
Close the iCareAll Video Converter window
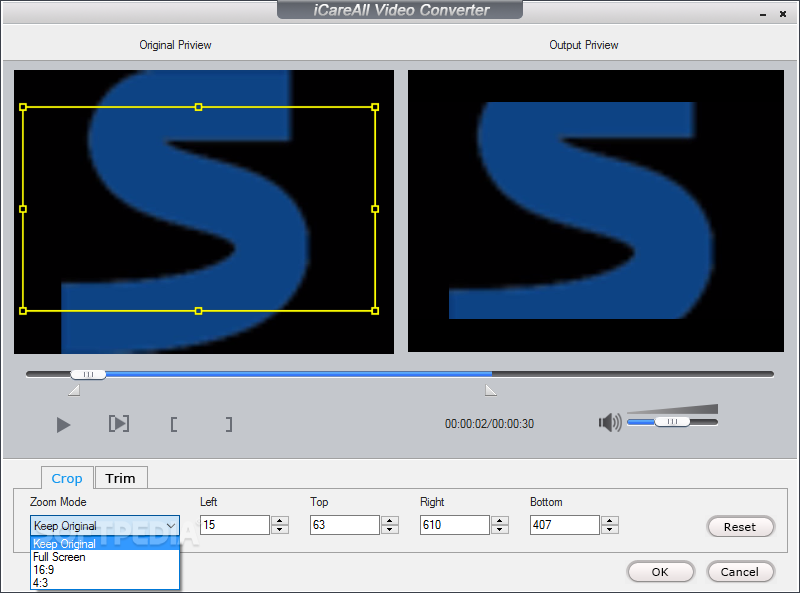coord(783,14)
